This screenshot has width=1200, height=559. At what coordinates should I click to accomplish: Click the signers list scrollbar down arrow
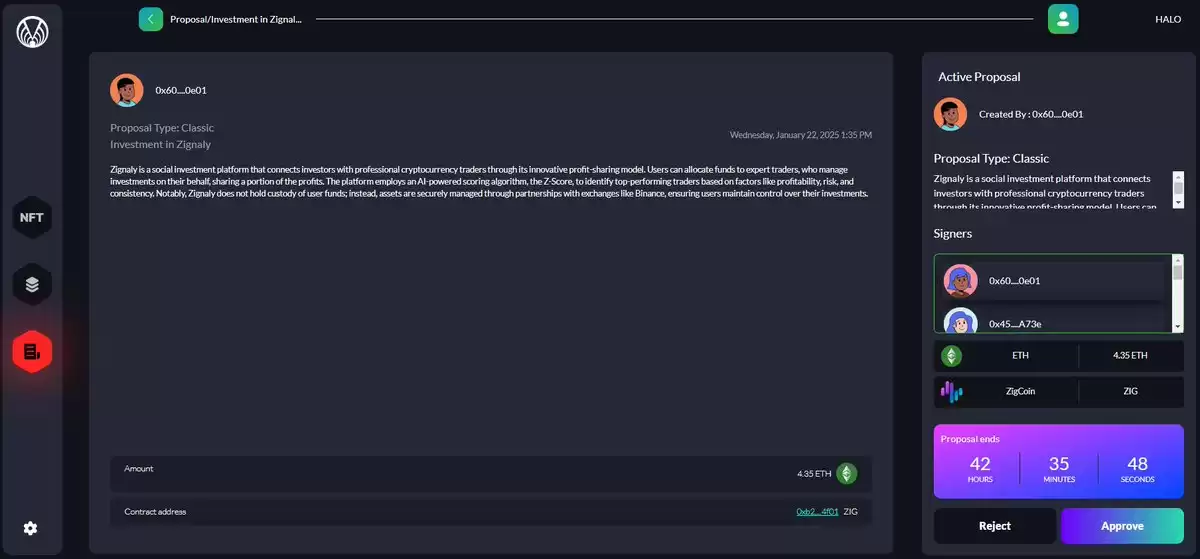pyautogui.click(x=1177, y=327)
